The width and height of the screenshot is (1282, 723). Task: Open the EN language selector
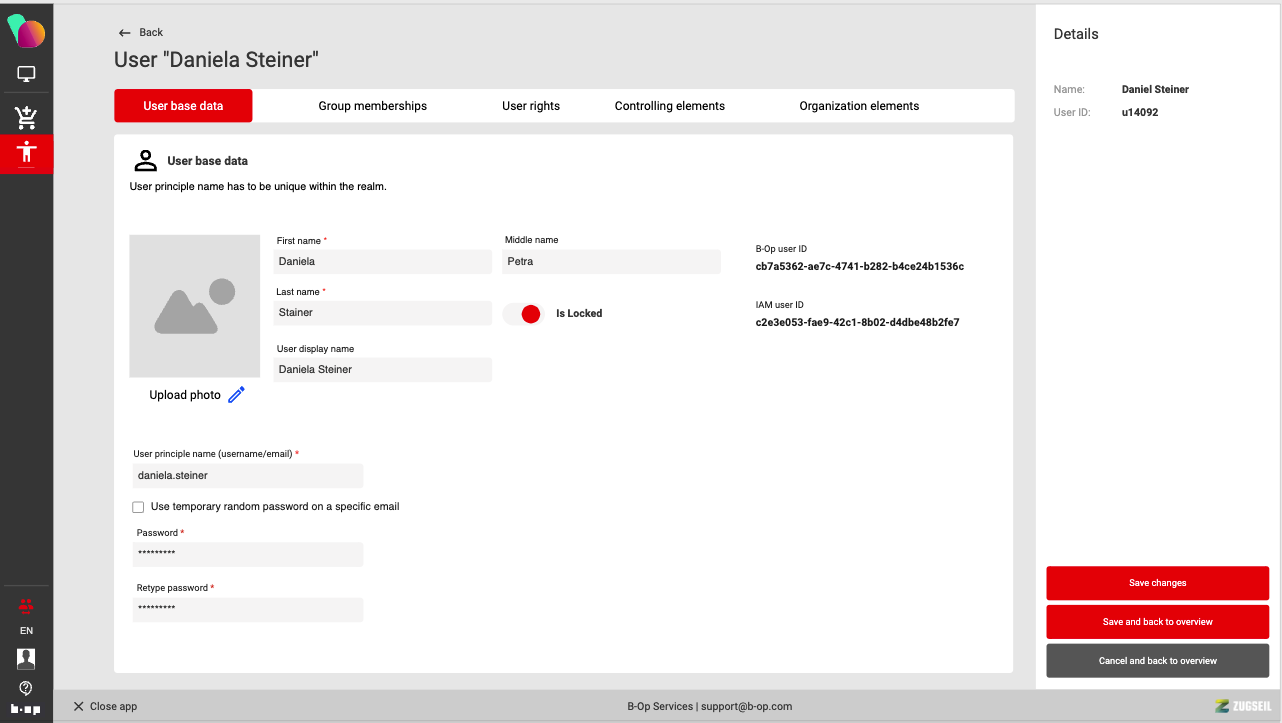pos(26,631)
